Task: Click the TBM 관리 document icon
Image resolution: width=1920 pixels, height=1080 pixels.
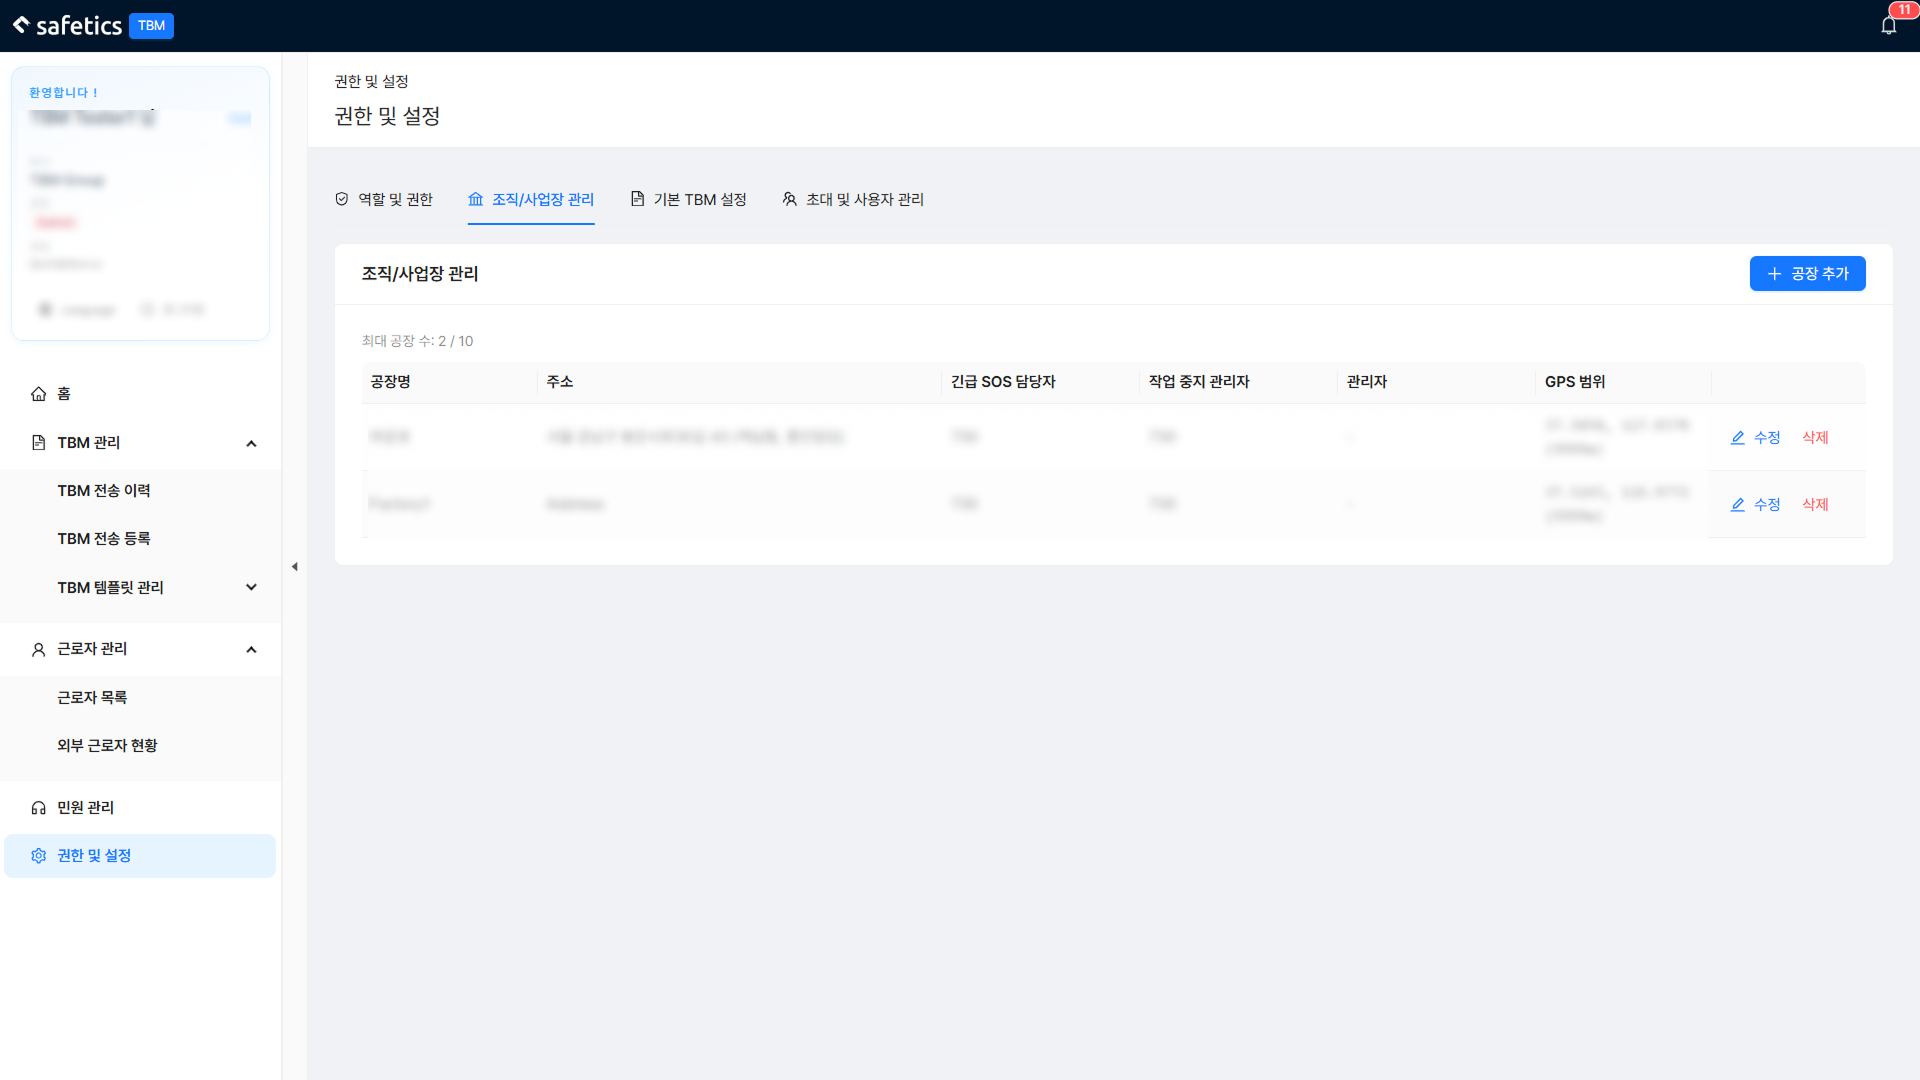Action: tap(38, 443)
